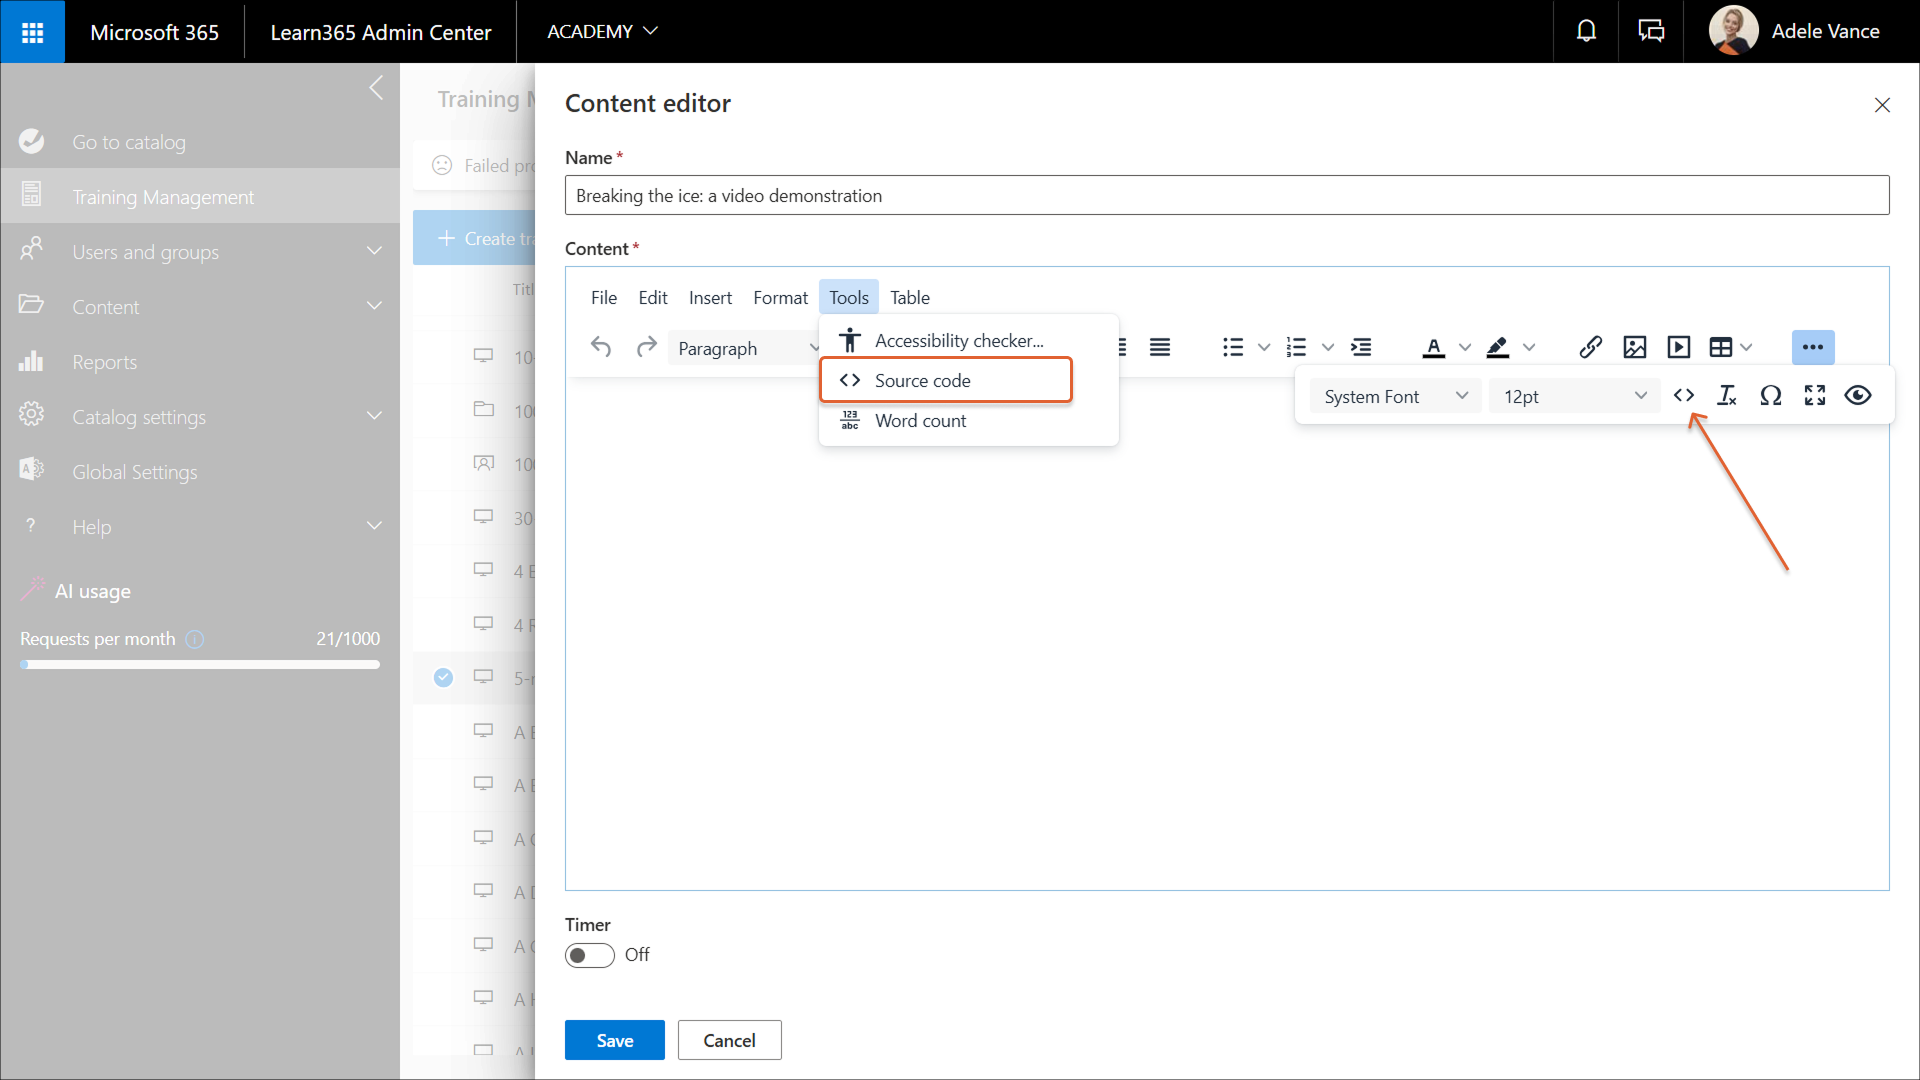Click the insert image icon
This screenshot has height=1080, width=1920.
pyautogui.click(x=1634, y=347)
